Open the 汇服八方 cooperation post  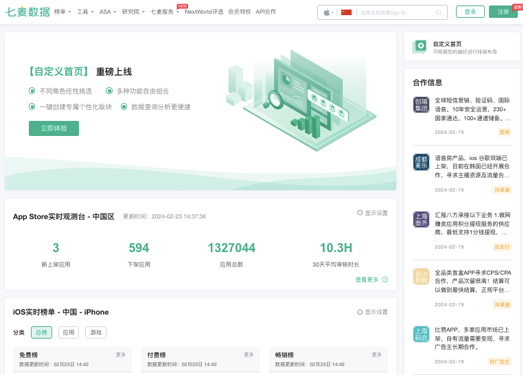(x=473, y=224)
